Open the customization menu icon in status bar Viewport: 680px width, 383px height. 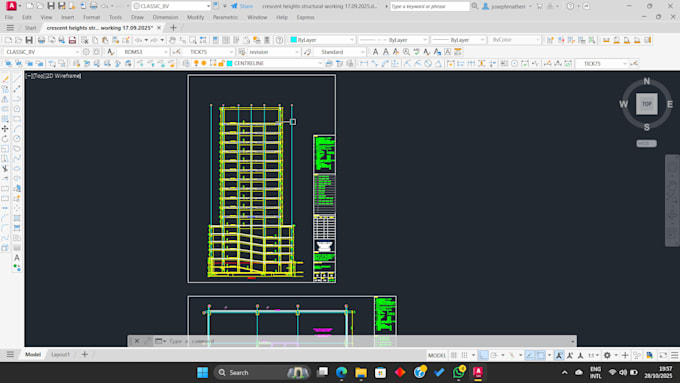(674, 355)
